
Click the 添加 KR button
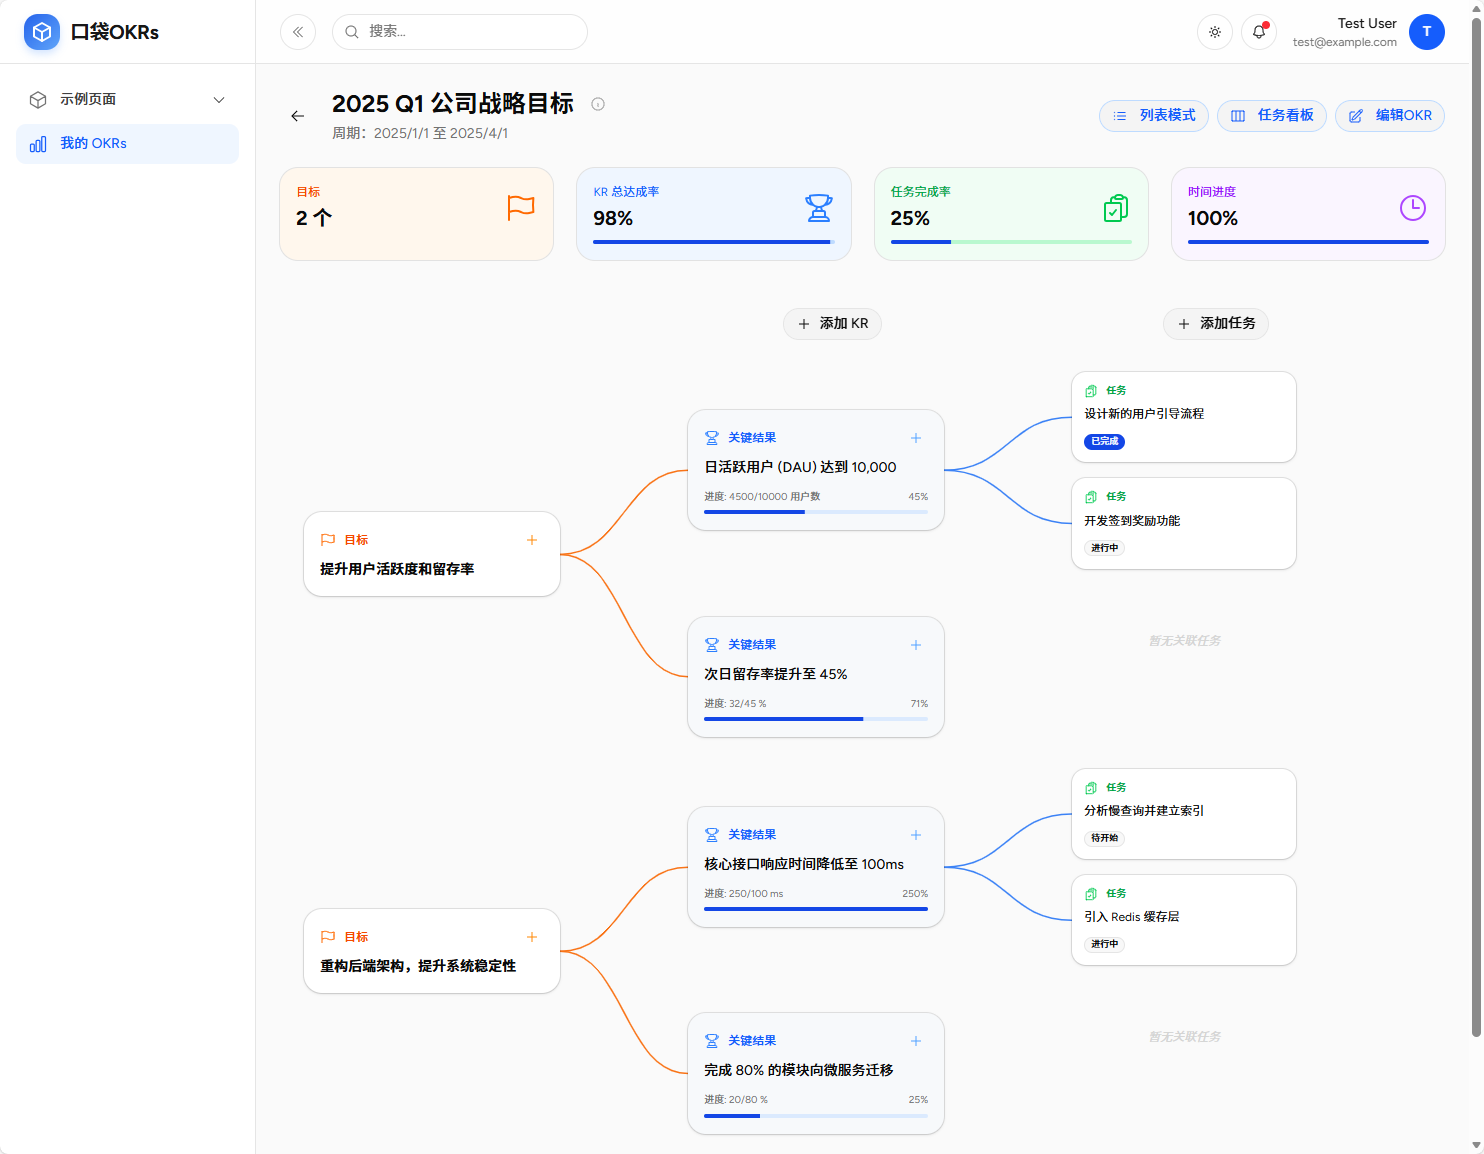pyautogui.click(x=832, y=324)
